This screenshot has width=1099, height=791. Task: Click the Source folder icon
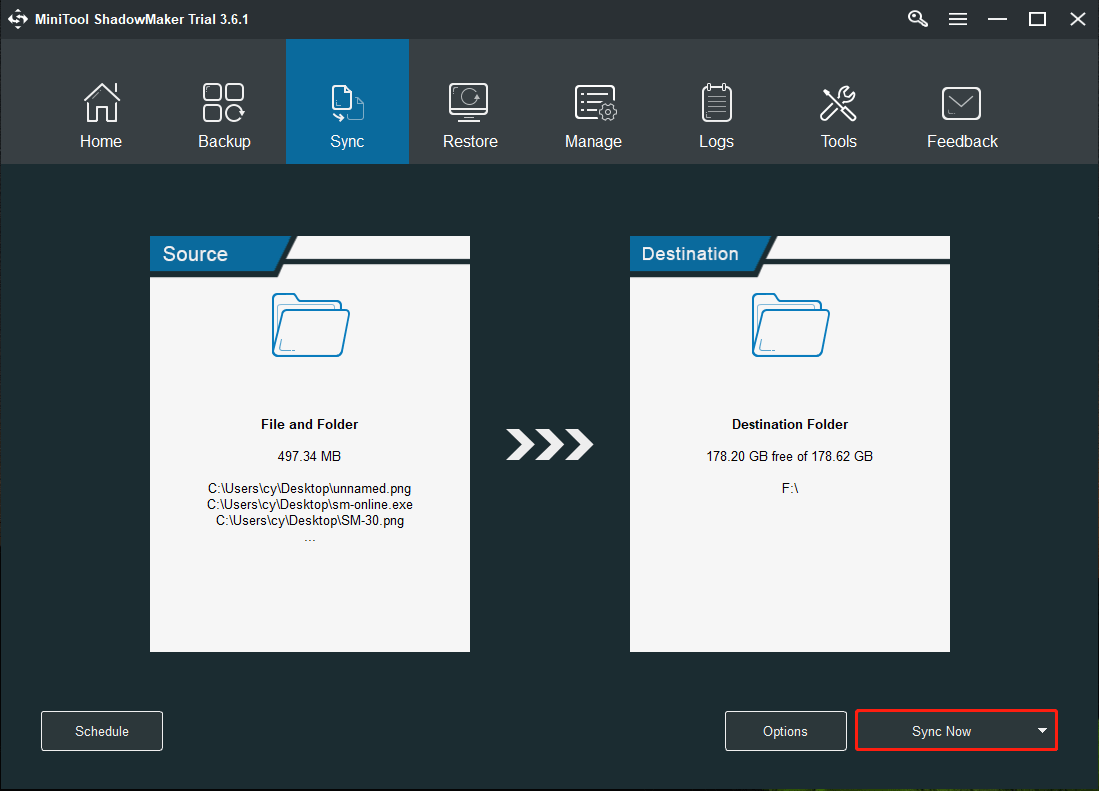pyautogui.click(x=310, y=325)
